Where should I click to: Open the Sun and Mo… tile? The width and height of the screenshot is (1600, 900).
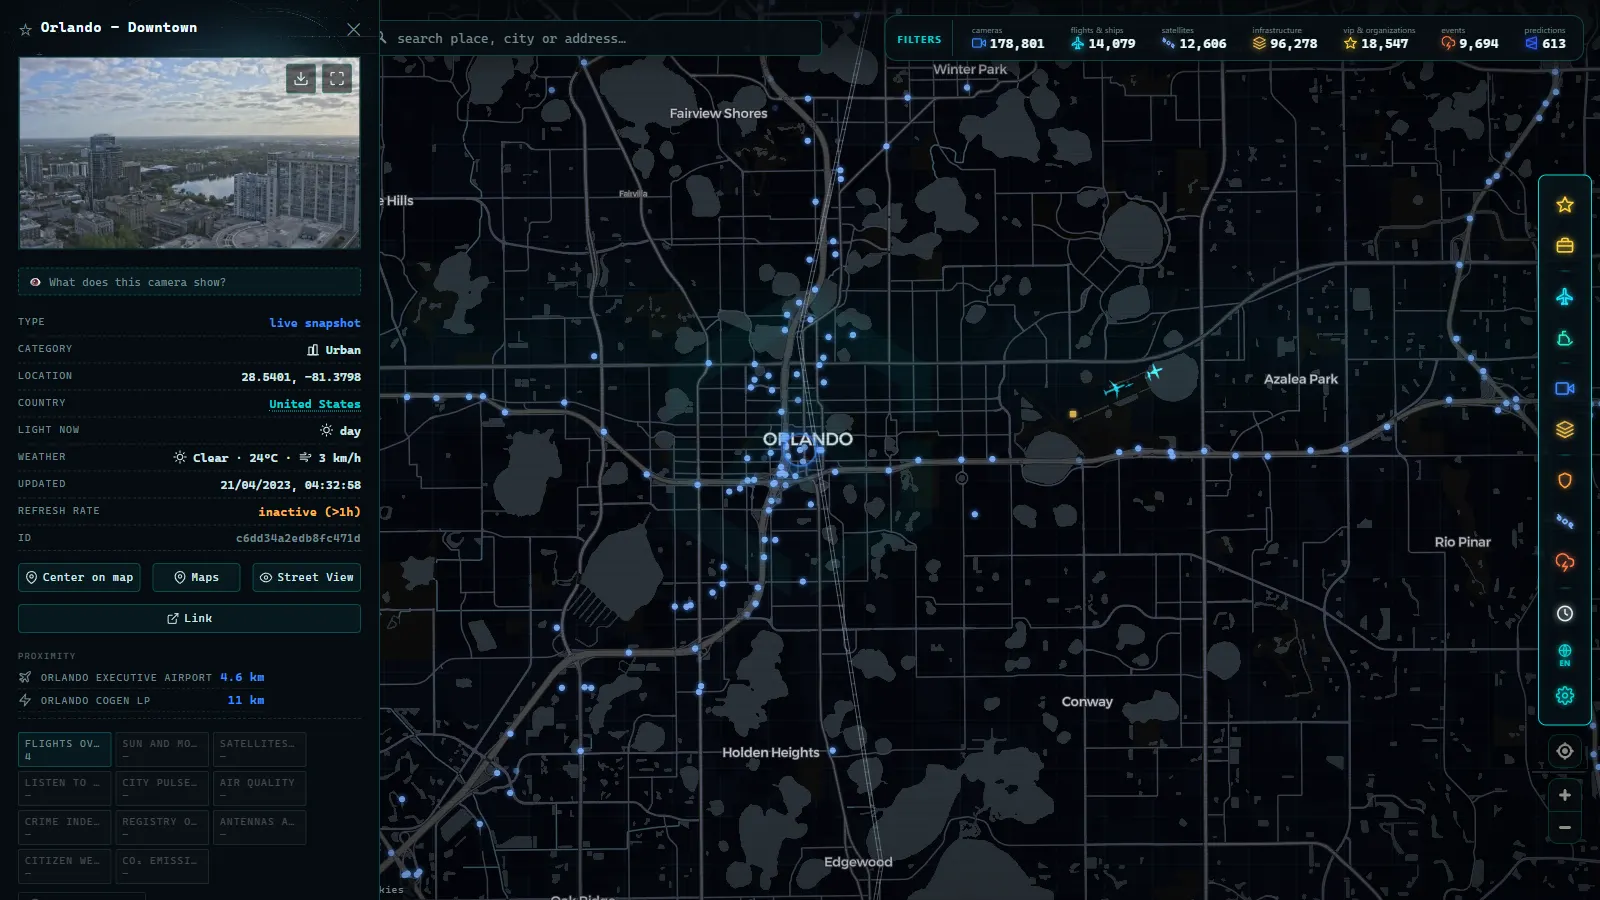point(162,749)
